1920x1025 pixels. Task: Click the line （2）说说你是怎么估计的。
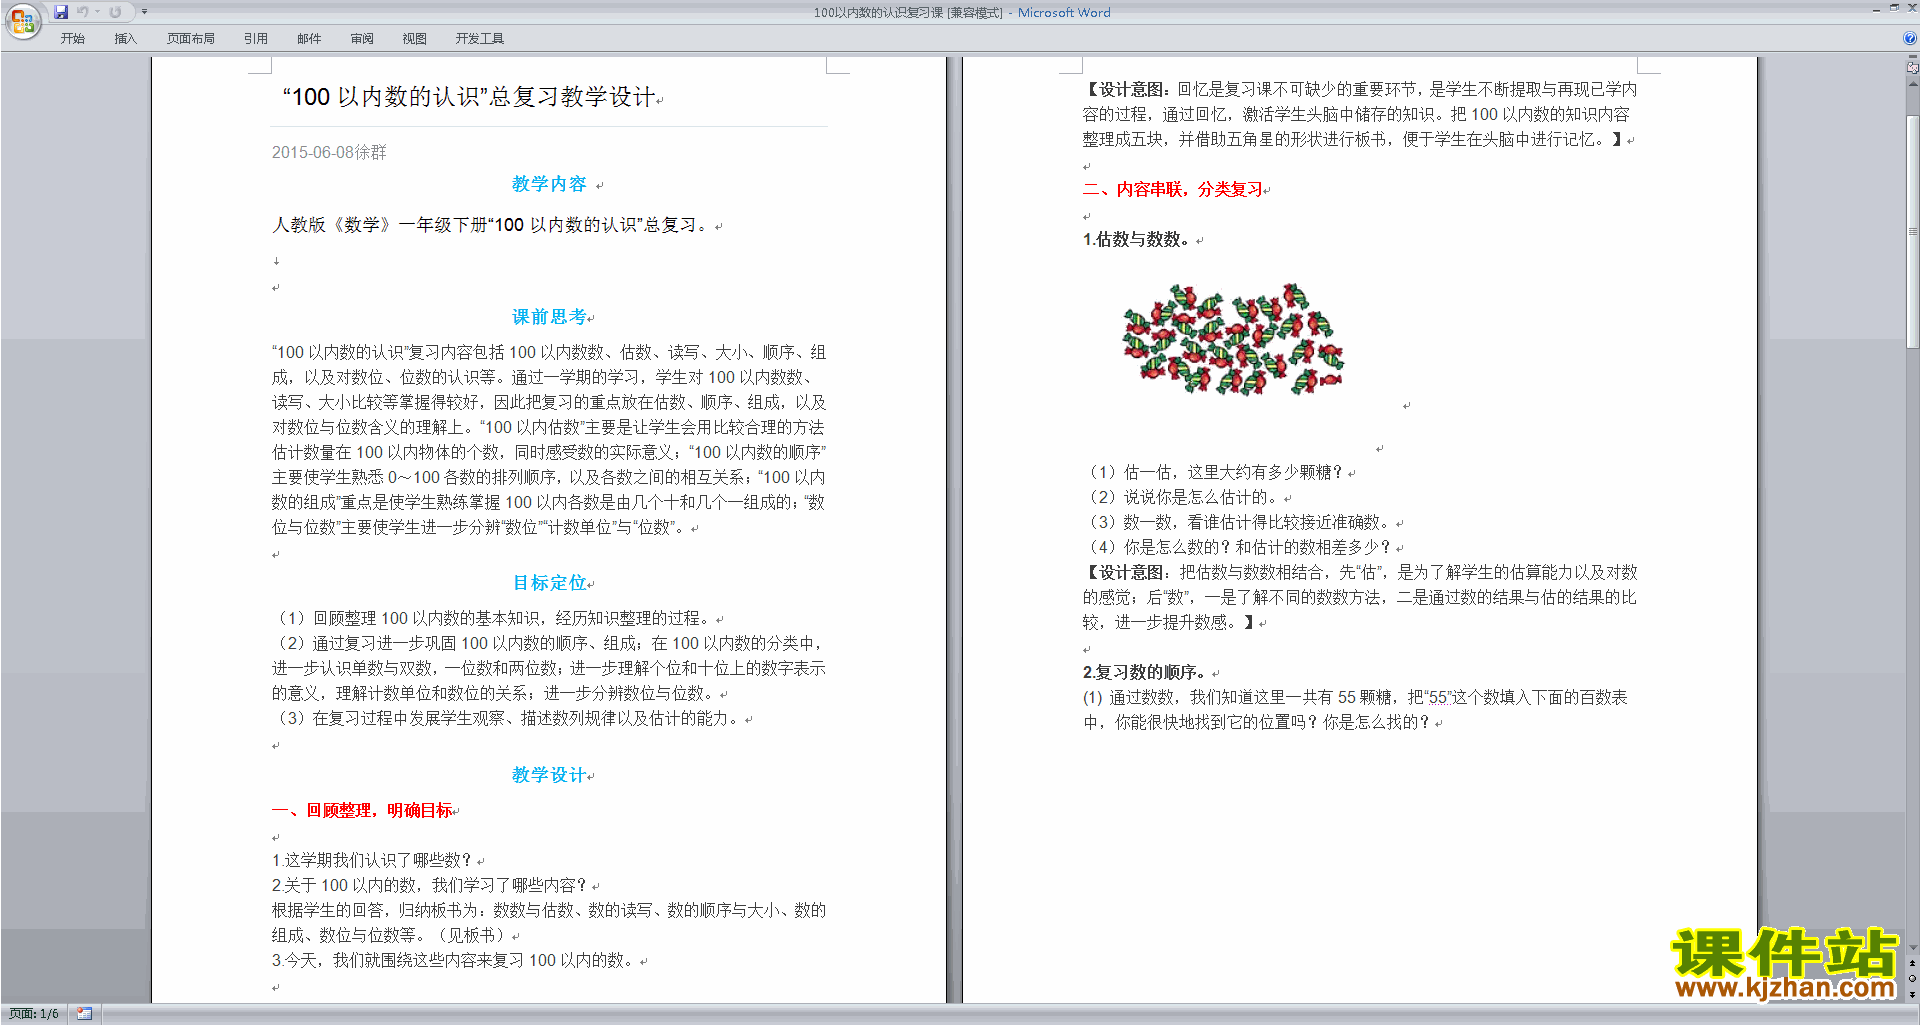(1185, 497)
